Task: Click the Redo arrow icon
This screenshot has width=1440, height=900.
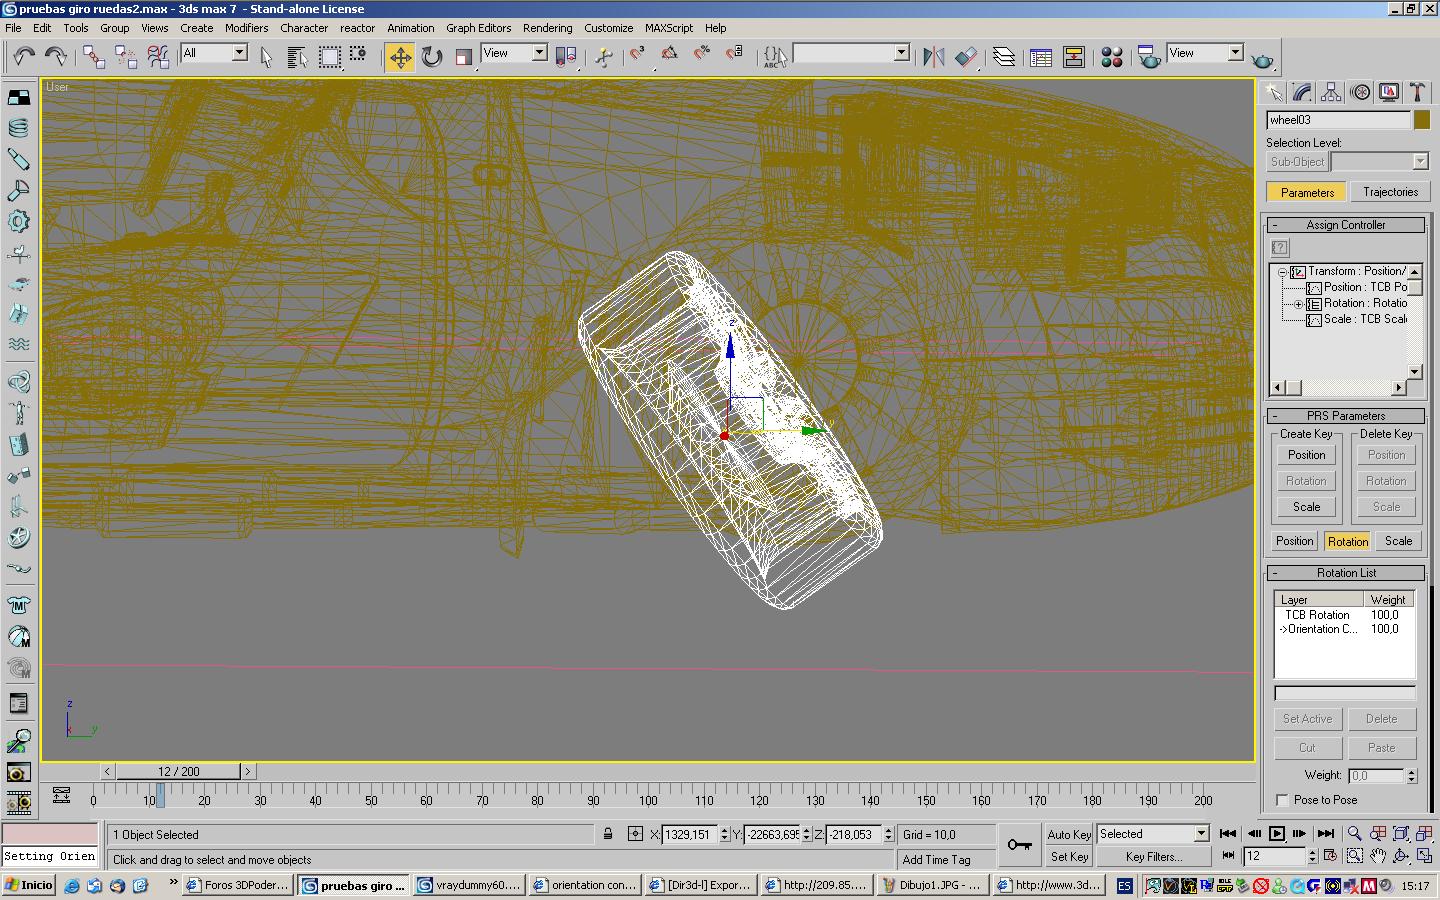Action: (56, 56)
